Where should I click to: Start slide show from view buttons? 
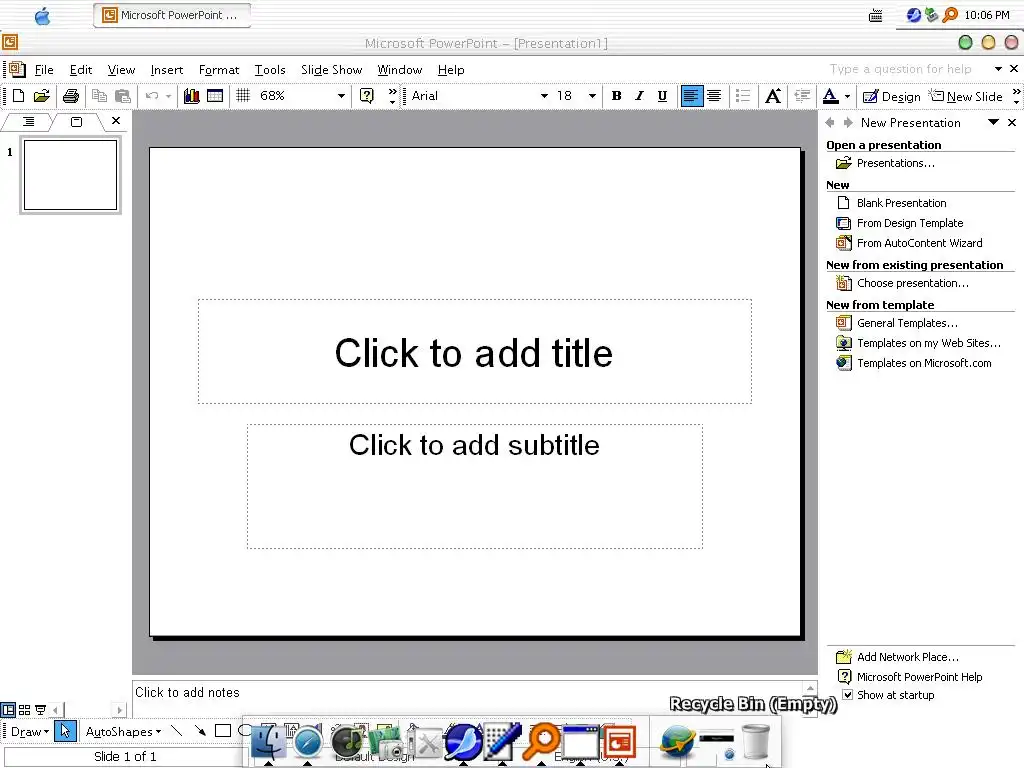[40, 710]
